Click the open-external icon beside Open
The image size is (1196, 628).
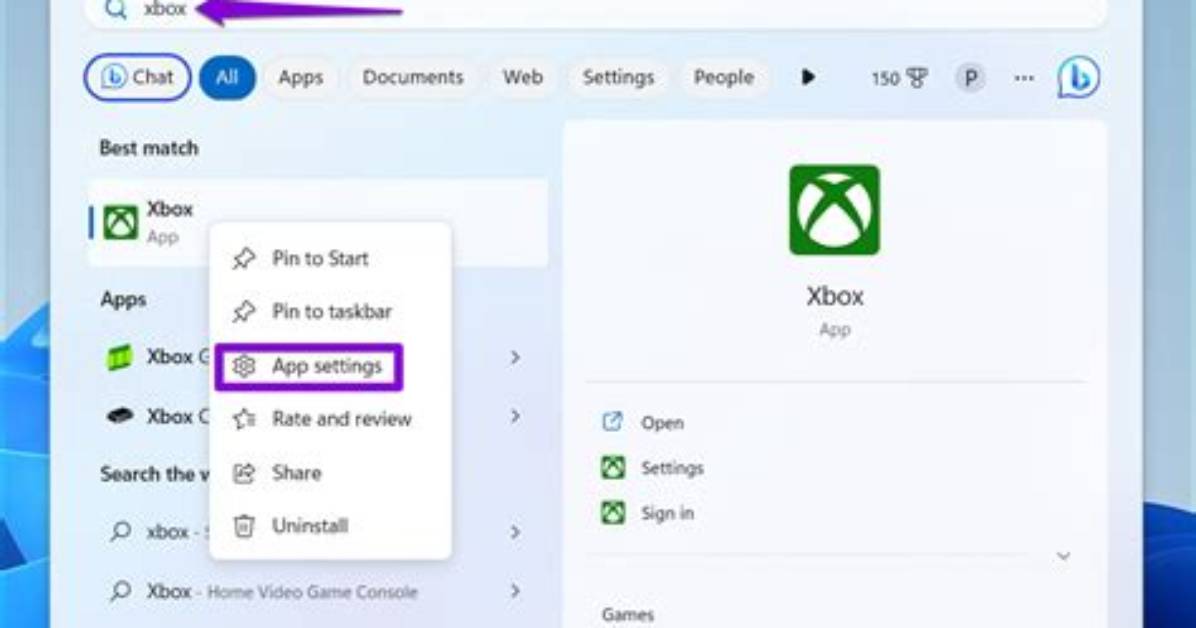tap(612, 422)
